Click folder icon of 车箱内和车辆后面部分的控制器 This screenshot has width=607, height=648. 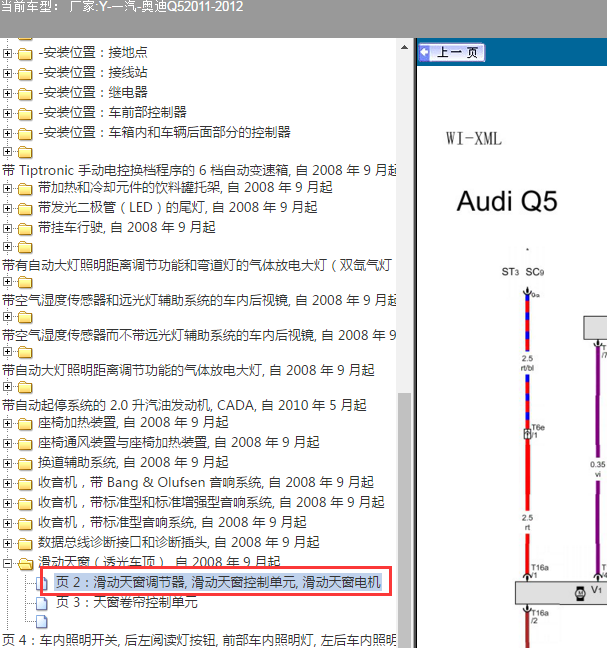pos(25,133)
